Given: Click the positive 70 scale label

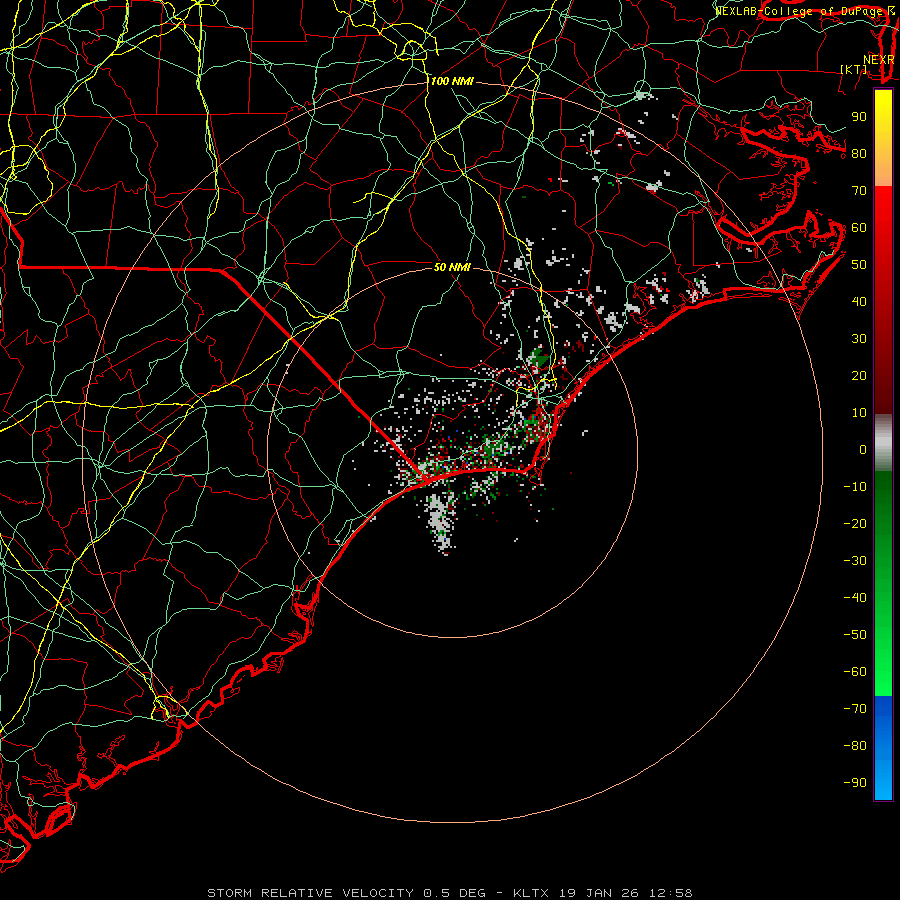Looking at the screenshot, I should tap(859, 191).
